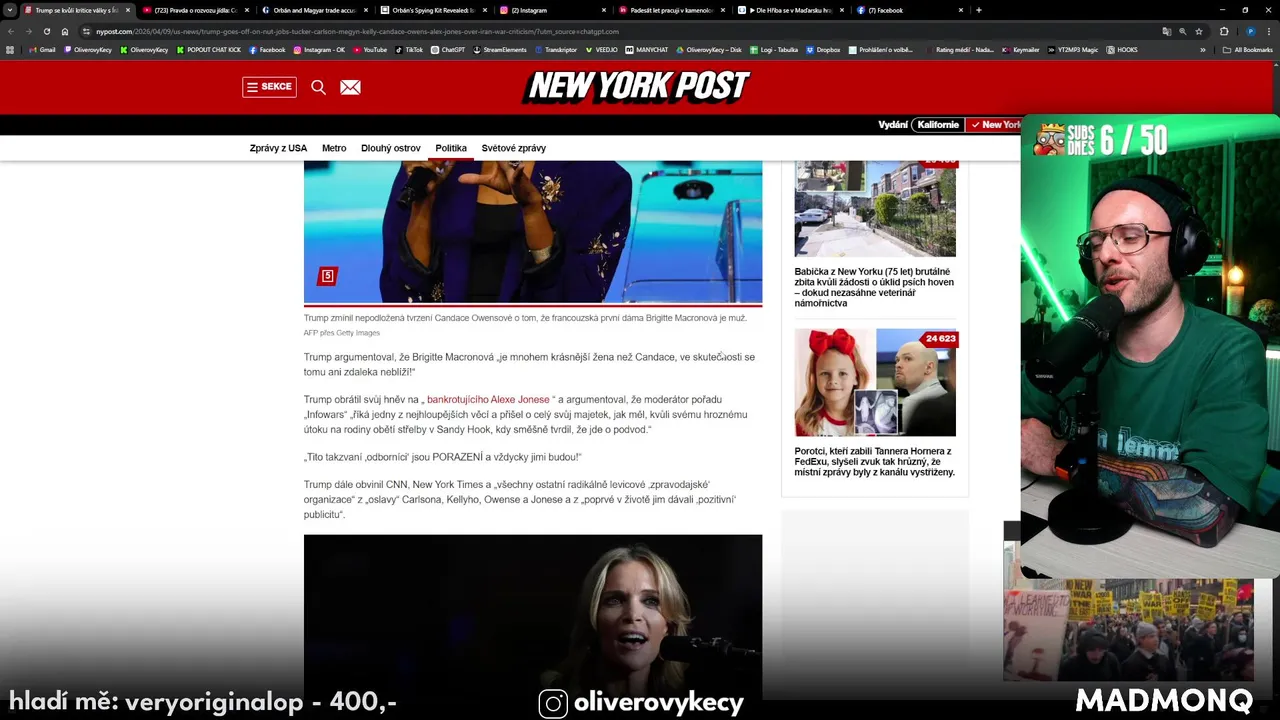
Task: Open the Politika nav item
Action: (451, 148)
